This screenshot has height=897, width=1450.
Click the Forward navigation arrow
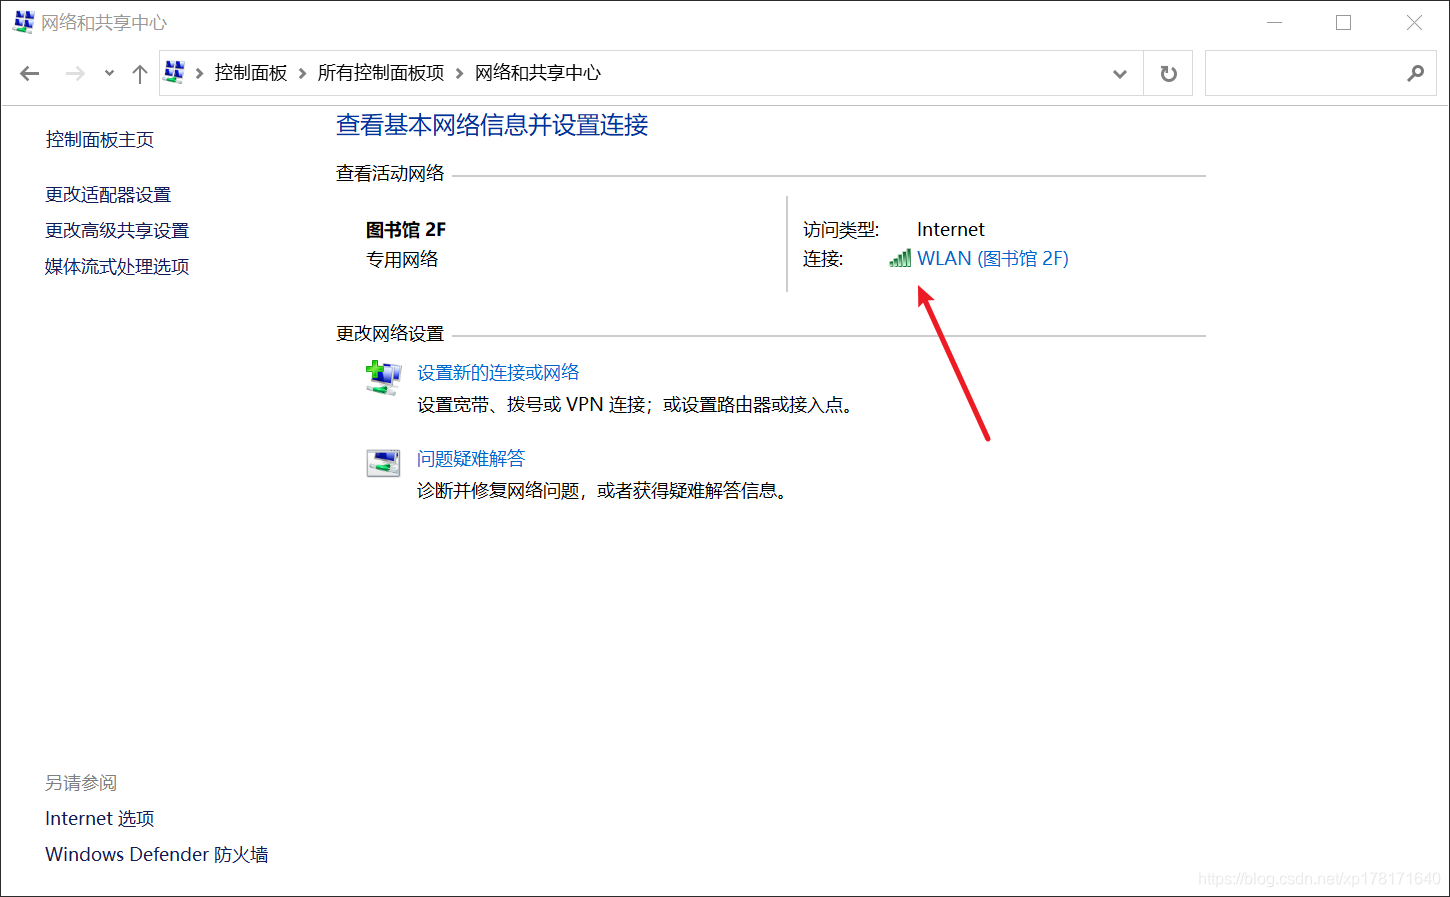click(75, 73)
